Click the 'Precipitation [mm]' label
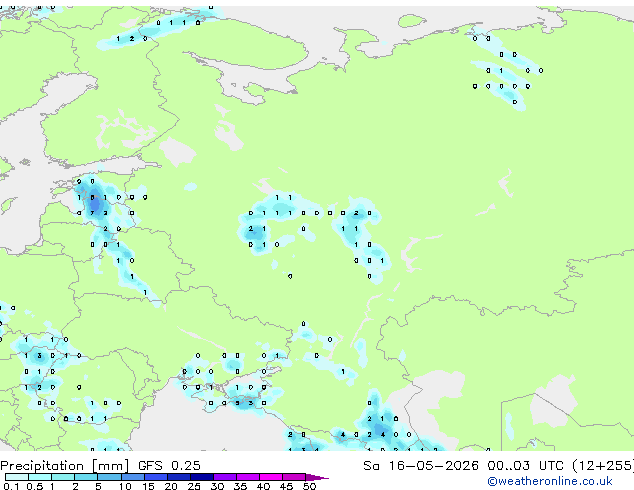 click(x=65, y=466)
